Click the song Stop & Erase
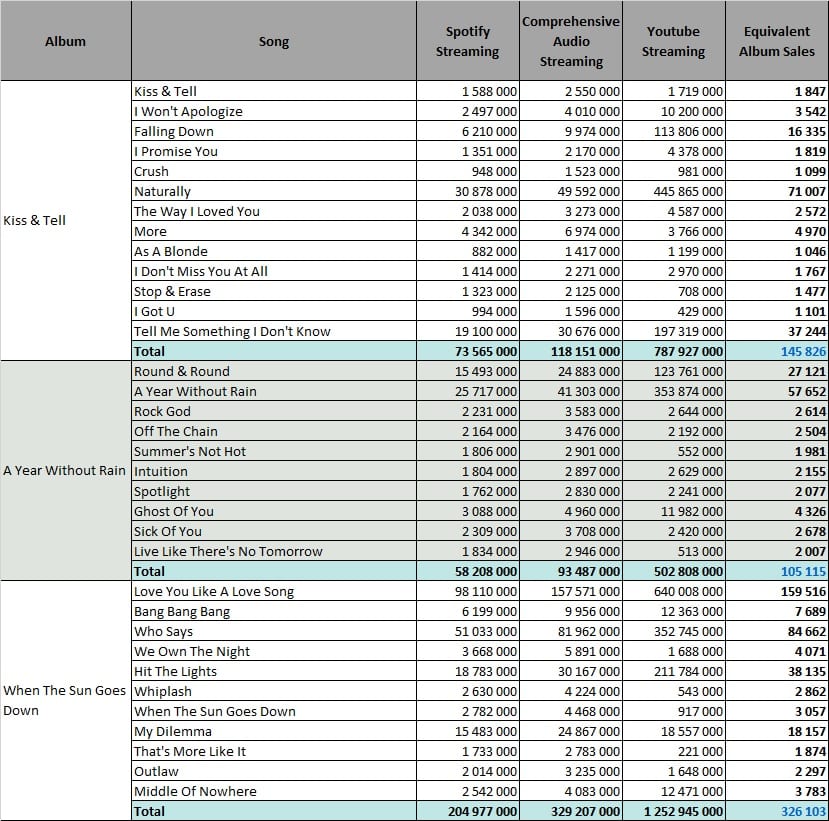The image size is (829, 821). coord(274,291)
